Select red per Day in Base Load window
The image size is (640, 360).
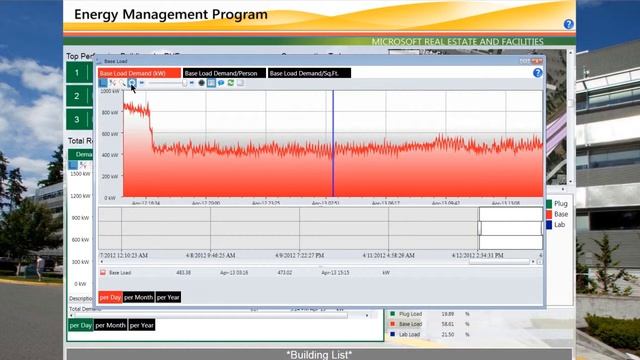[x=110, y=297]
